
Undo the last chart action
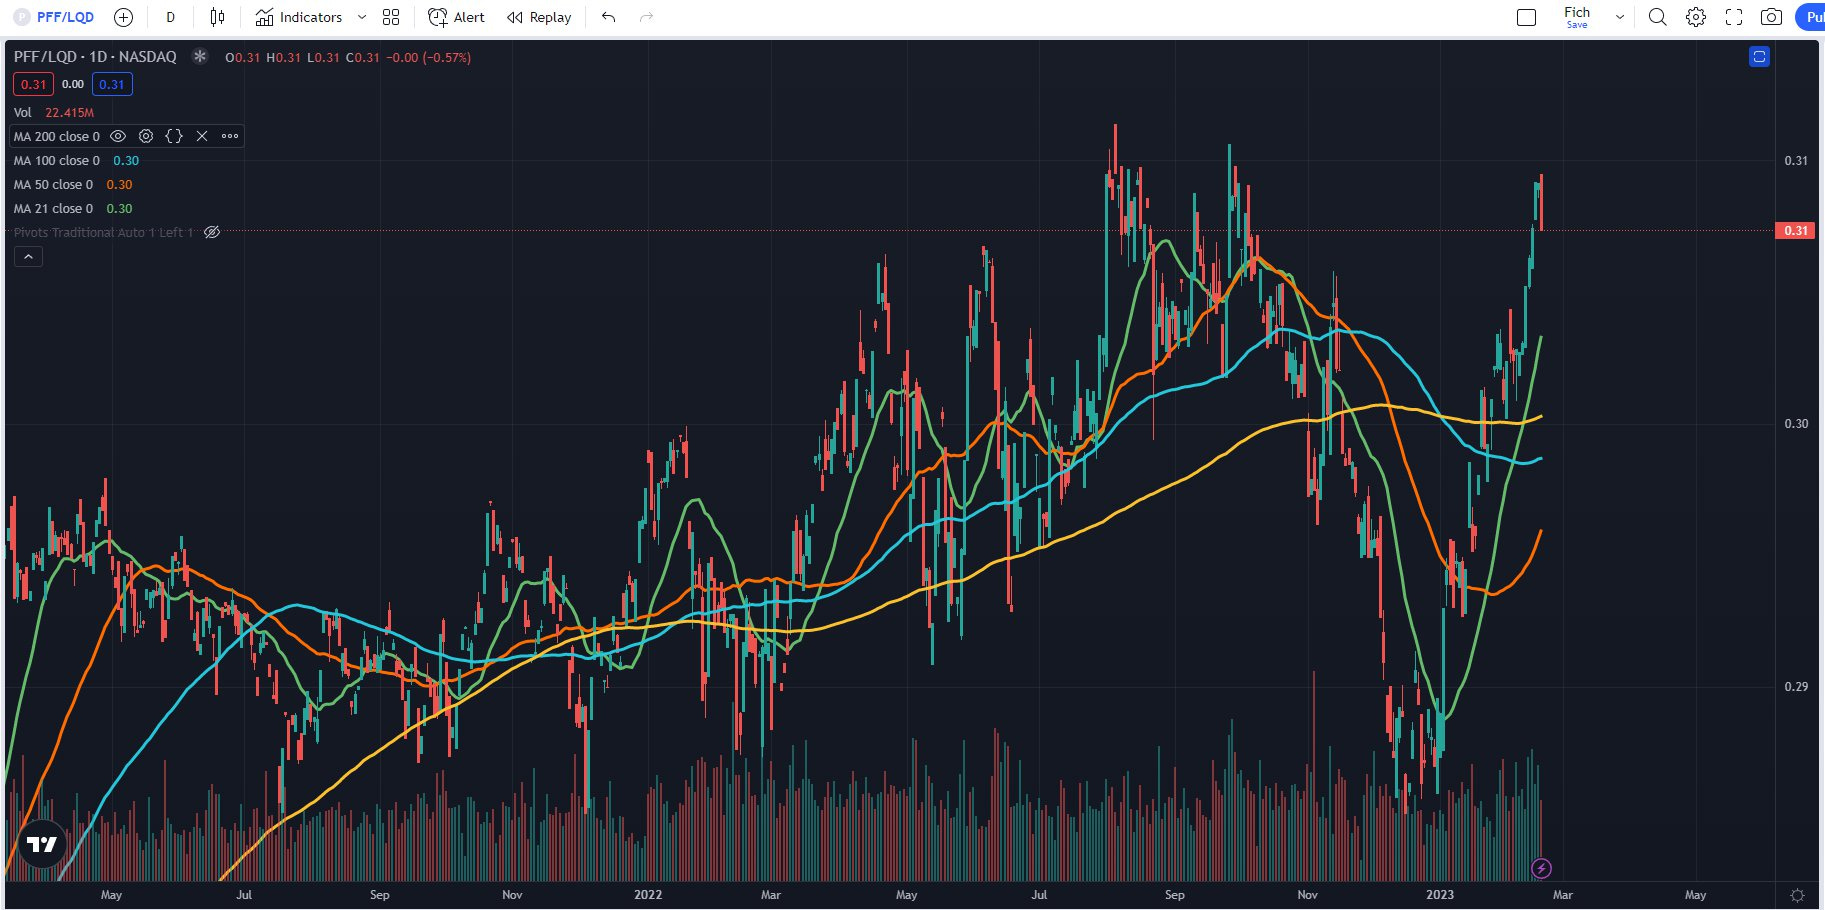[609, 17]
